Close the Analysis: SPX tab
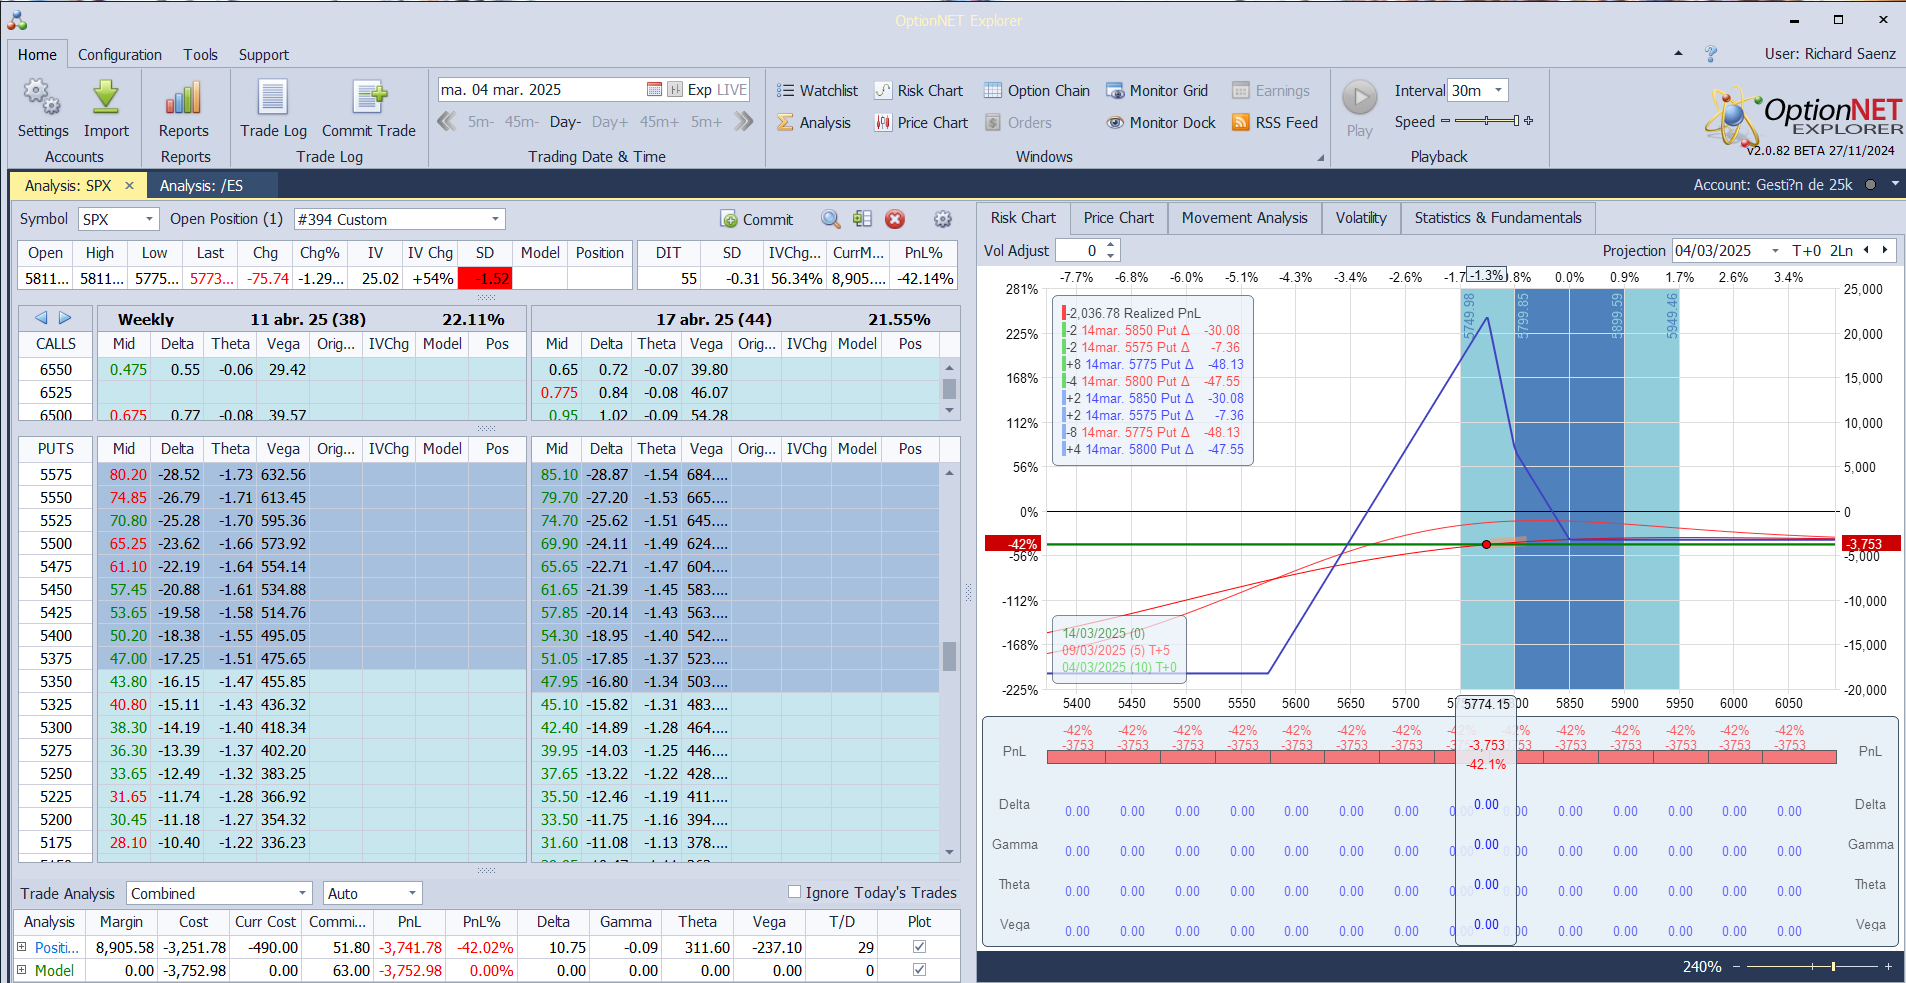Viewport: 1906px width, 983px height. (129, 185)
